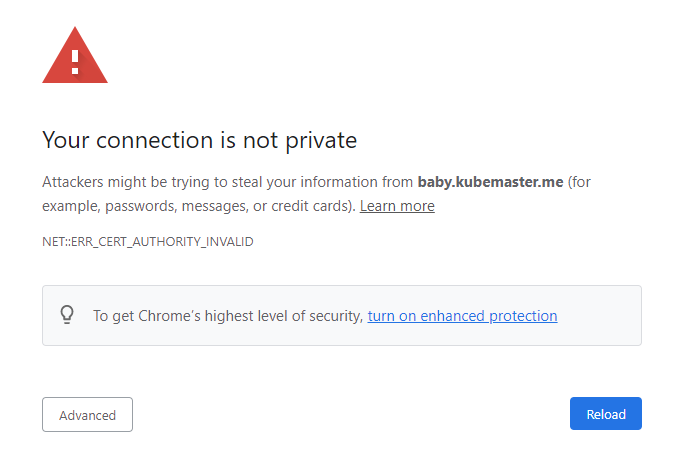Open the Learn more link
This screenshot has height=467, width=684.
pos(397,206)
